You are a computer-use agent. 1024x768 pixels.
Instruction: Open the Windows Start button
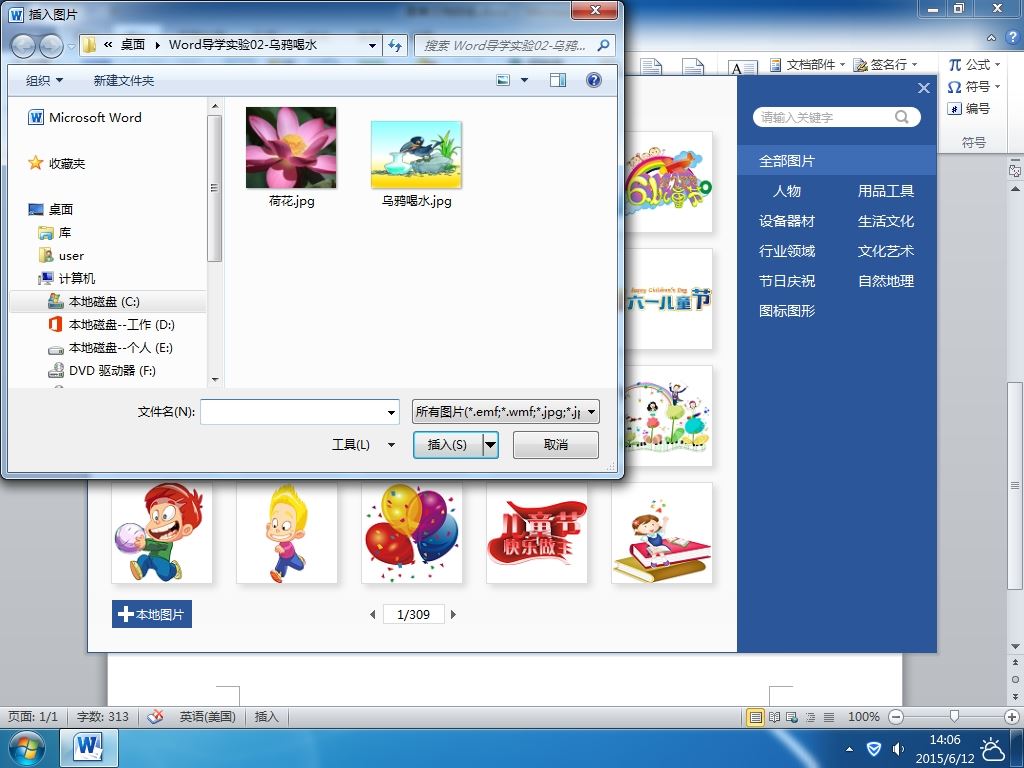click(26, 748)
